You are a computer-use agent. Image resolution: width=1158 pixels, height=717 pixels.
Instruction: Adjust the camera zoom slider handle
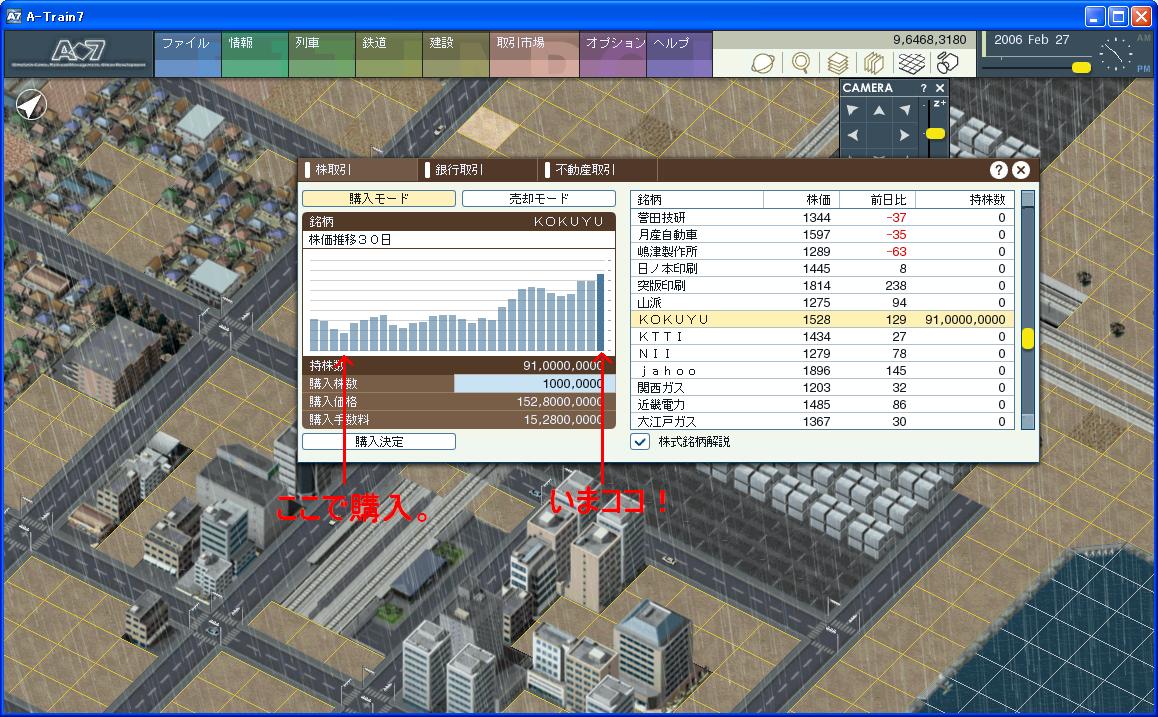pos(936,134)
